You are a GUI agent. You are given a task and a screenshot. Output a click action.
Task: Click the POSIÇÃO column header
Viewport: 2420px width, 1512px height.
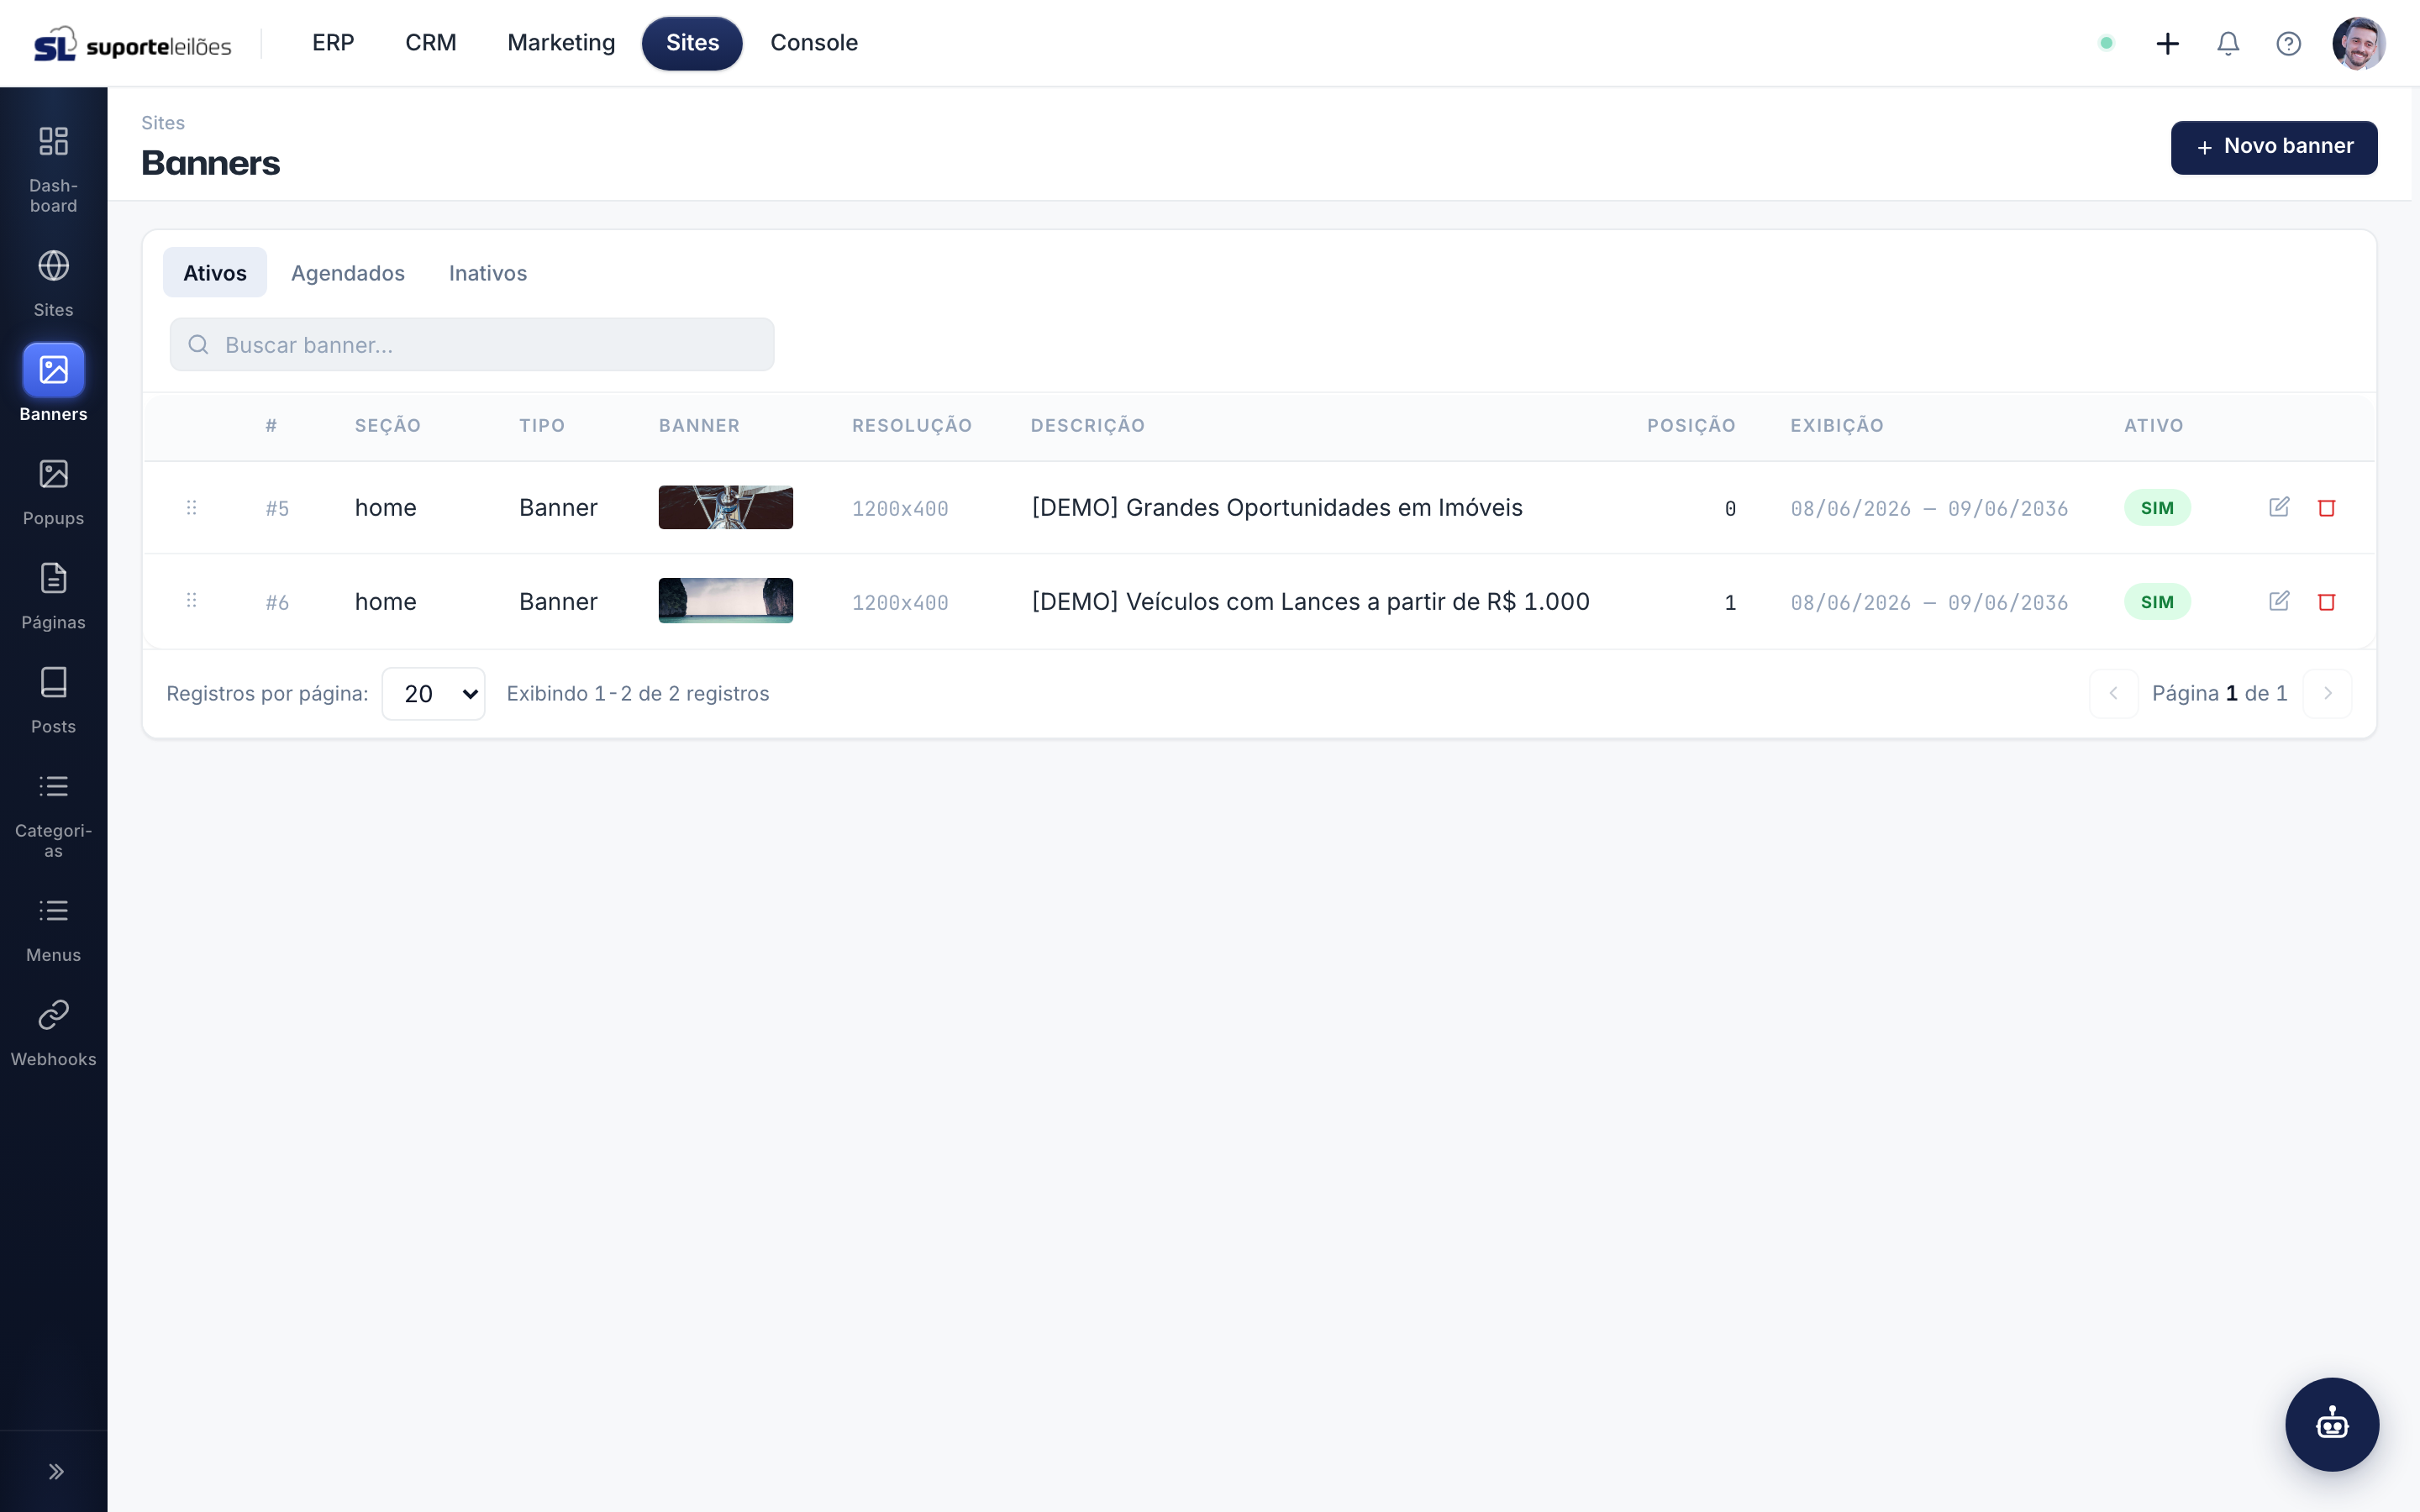click(1691, 426)
